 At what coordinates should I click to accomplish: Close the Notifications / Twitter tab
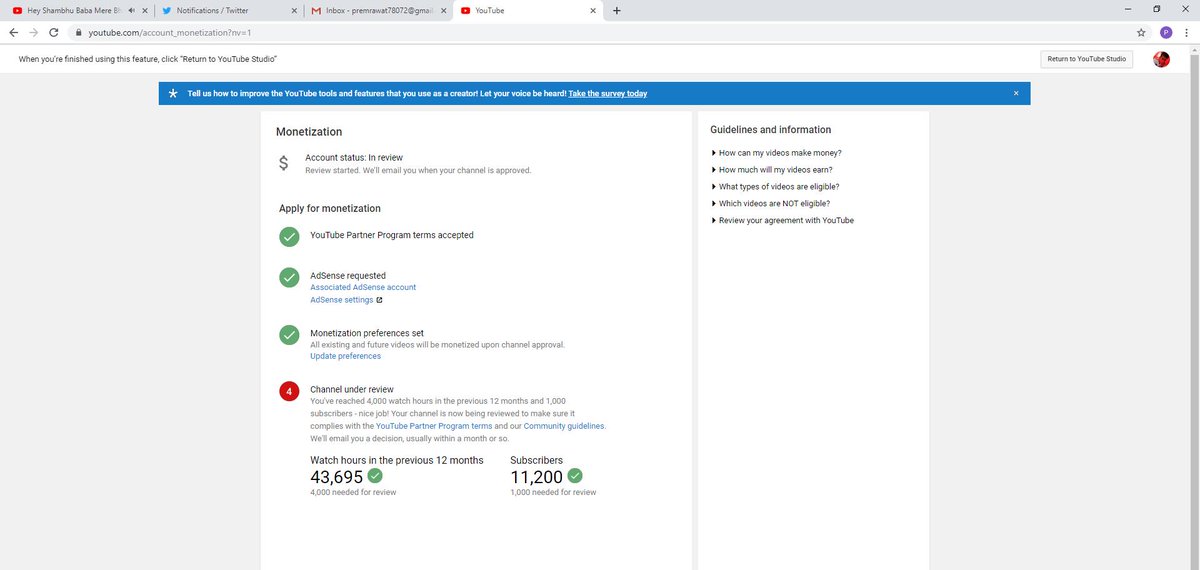click(293, 10)
